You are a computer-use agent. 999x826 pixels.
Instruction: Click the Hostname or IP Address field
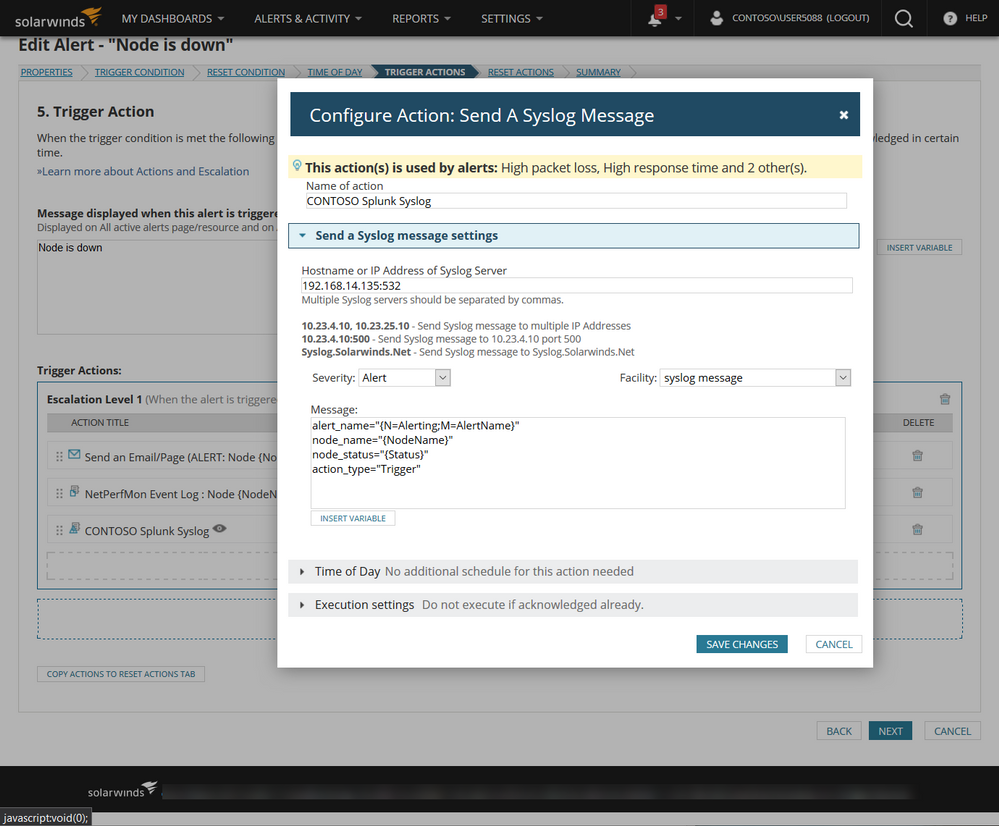pyautogui.click(x=576, y=286)
